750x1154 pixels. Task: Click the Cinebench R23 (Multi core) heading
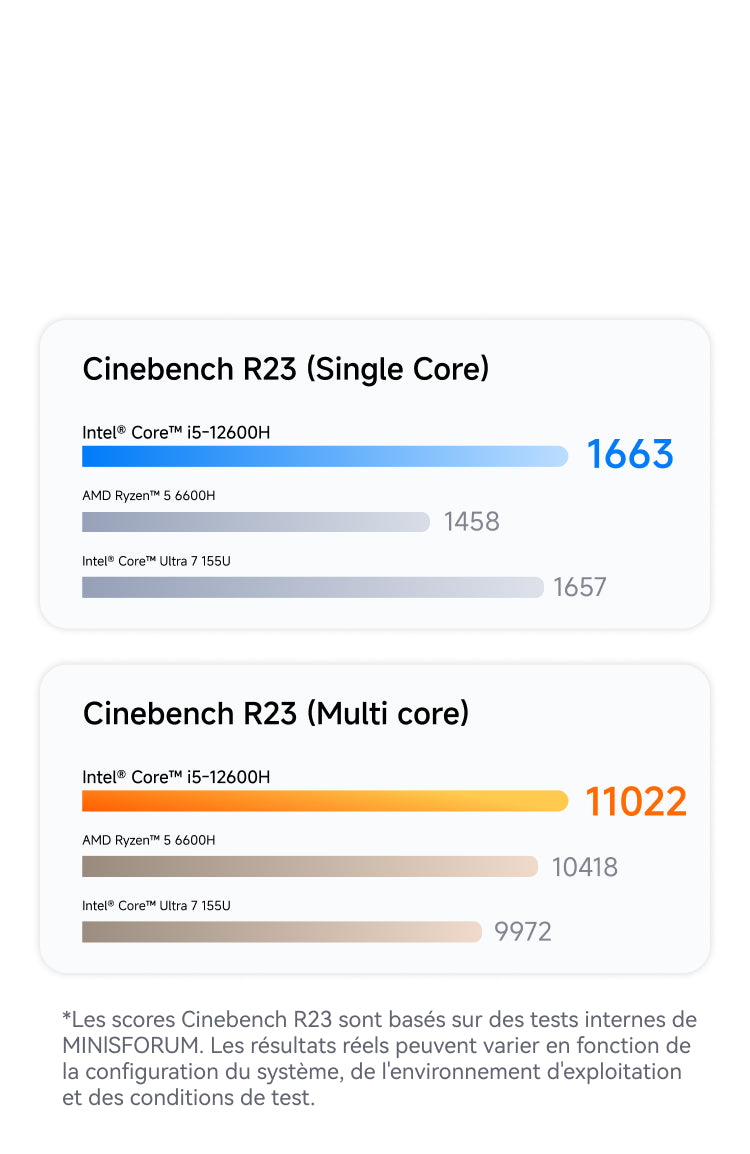[276, 713]
